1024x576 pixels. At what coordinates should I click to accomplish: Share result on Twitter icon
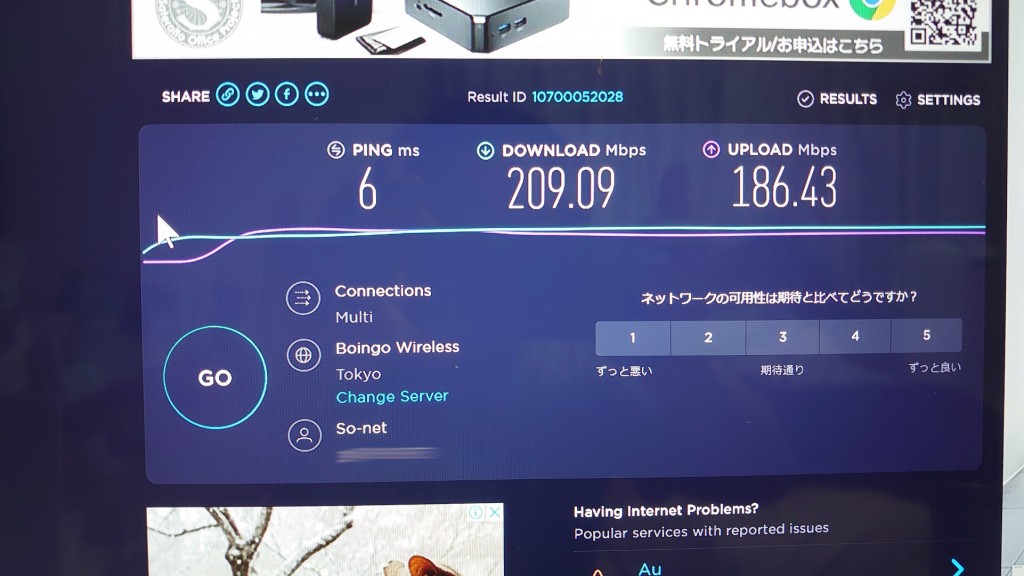click(257, 95)
